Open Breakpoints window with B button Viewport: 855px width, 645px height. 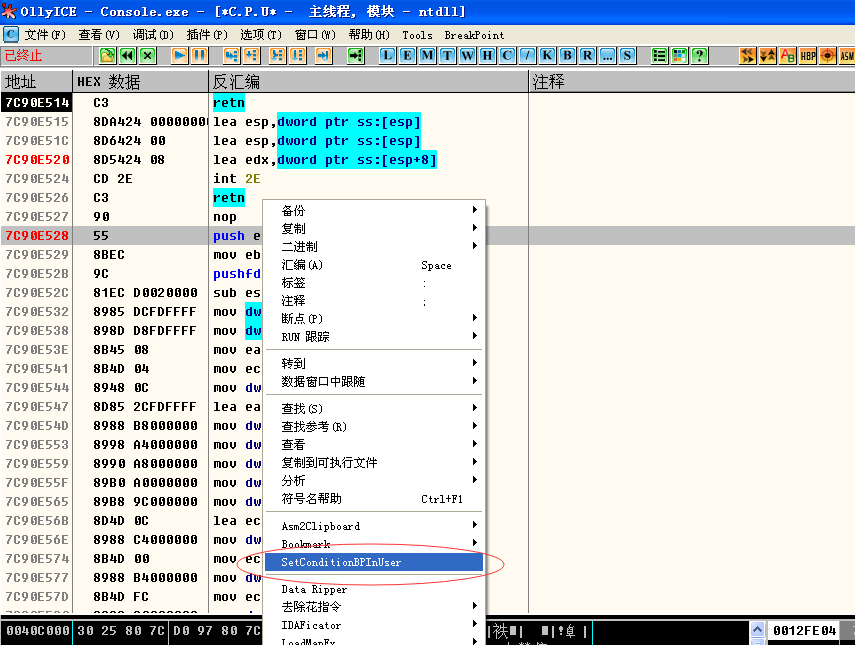click(x=568, y=56)
